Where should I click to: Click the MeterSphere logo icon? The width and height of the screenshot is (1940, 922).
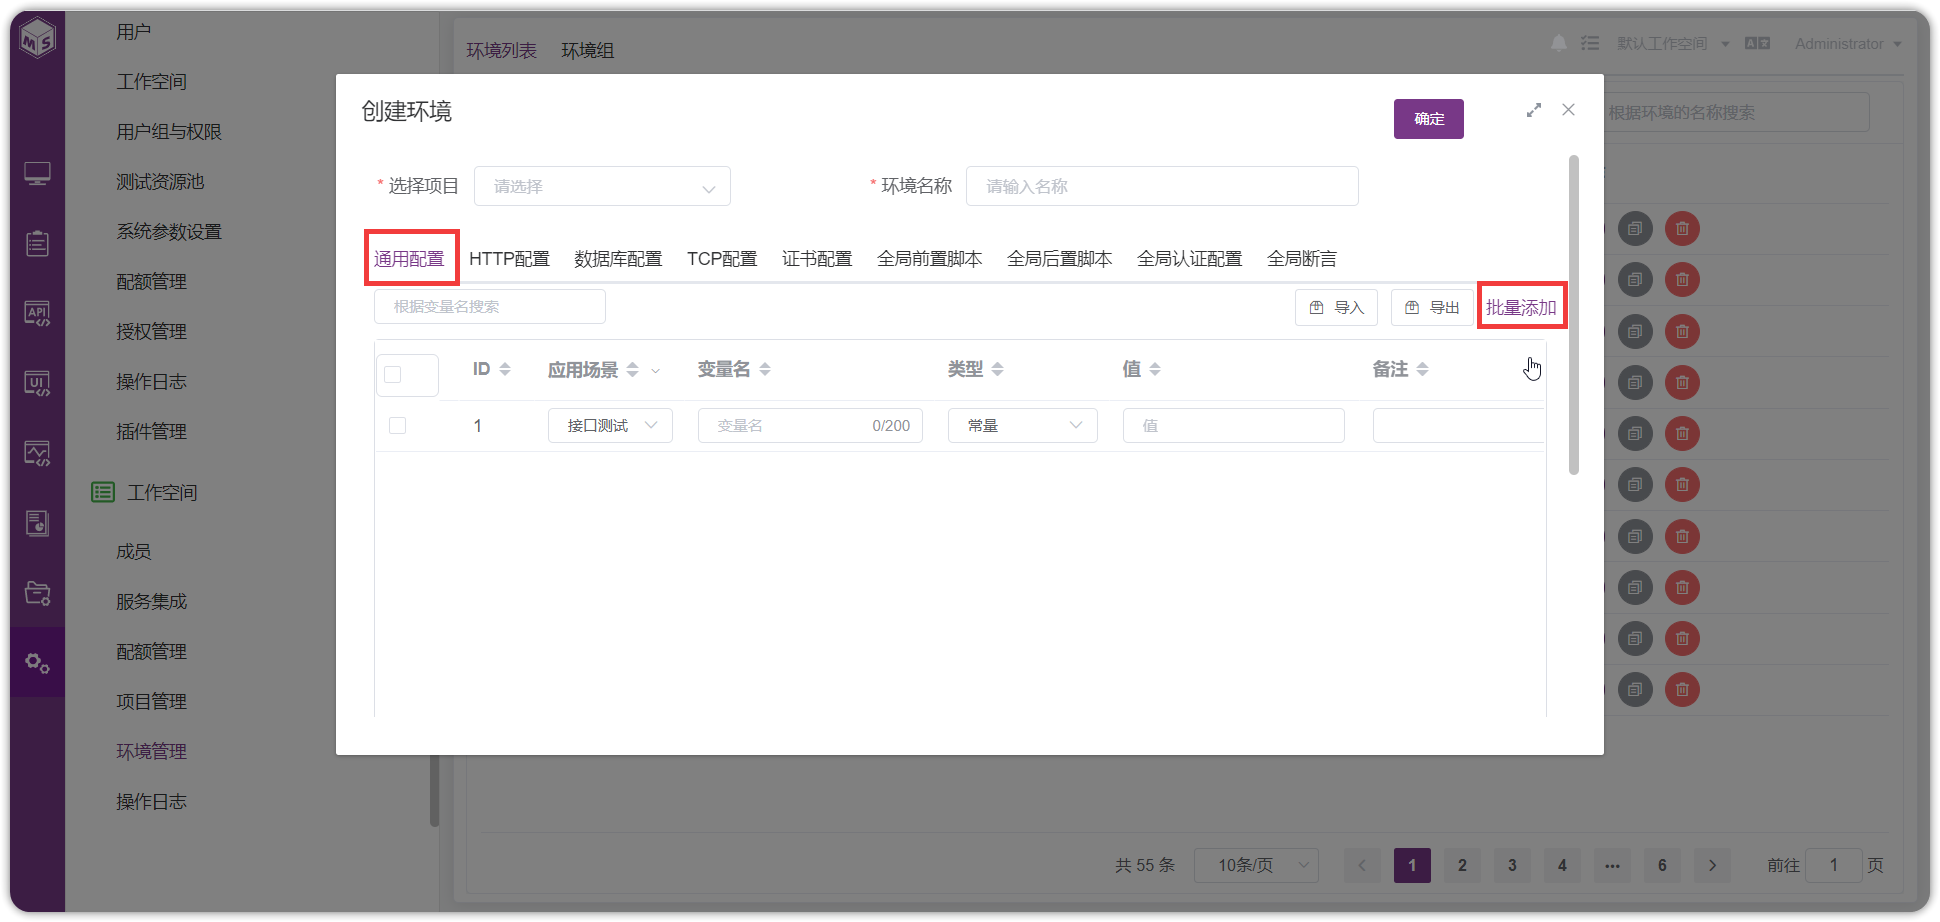[38, 38]
